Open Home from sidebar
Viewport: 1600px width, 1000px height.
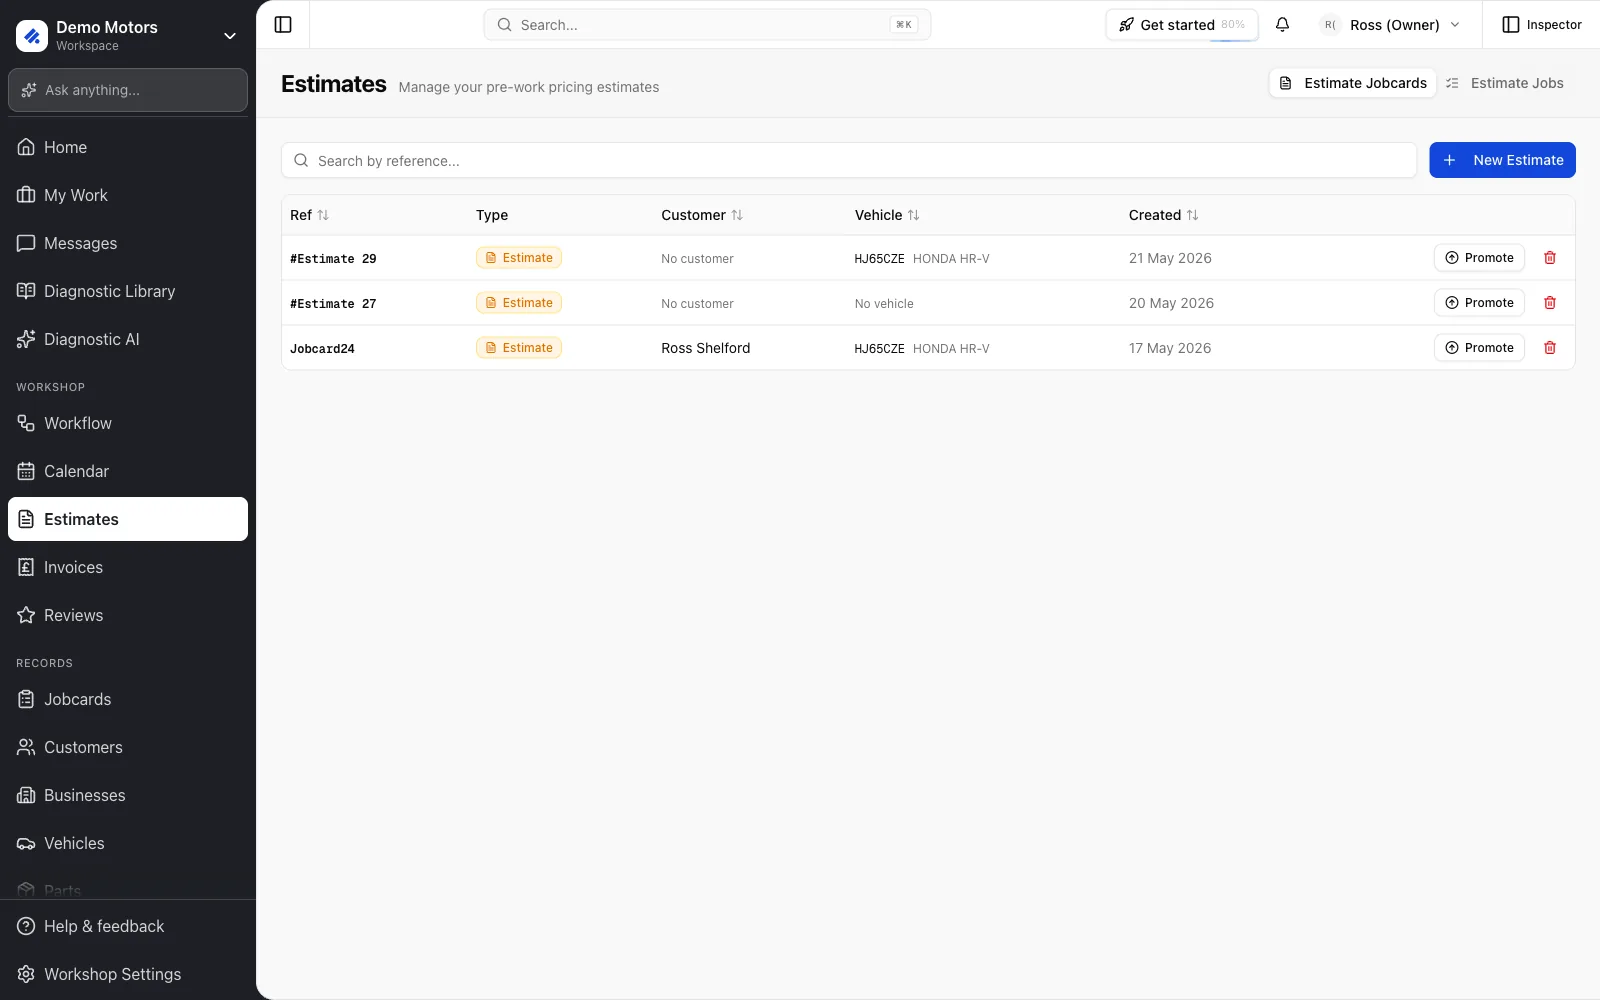(128, 147)
